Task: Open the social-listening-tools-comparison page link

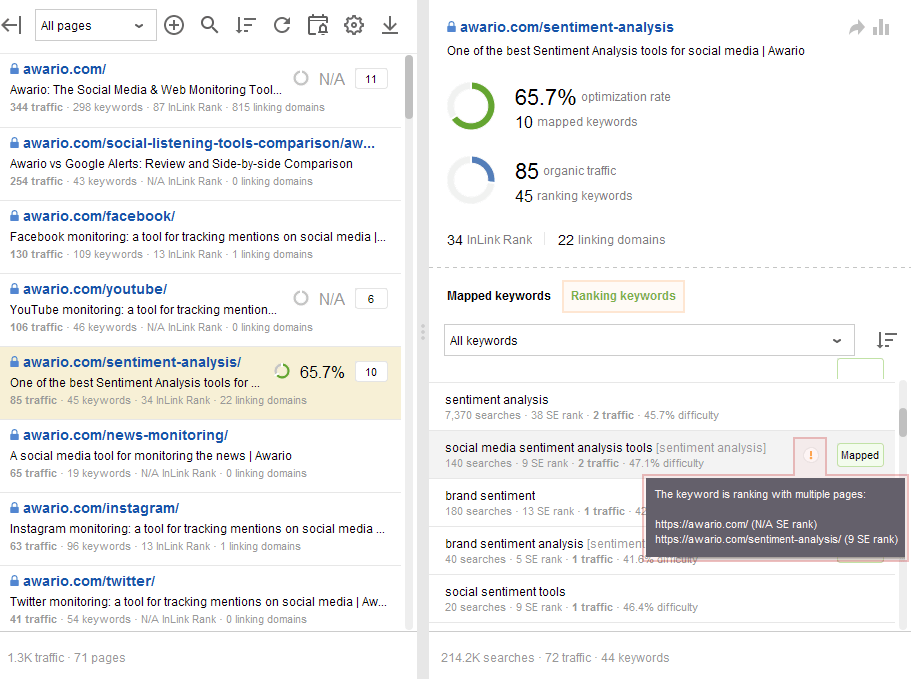Action: pos(199,143)
